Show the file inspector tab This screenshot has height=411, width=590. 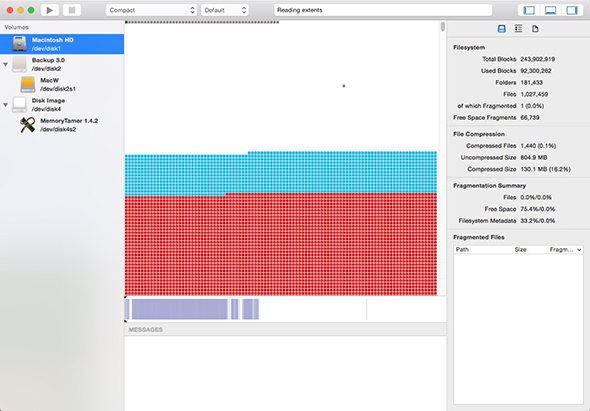(535, 29)
